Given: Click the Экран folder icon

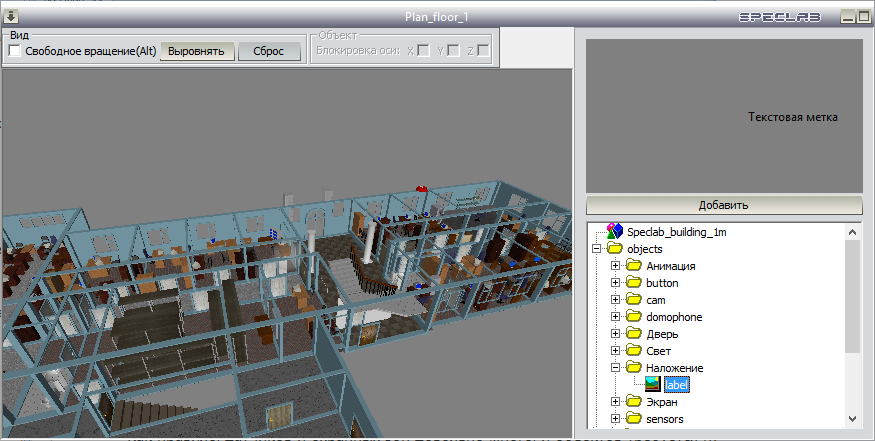Looking at the screenshot, I should coord(634,401).
